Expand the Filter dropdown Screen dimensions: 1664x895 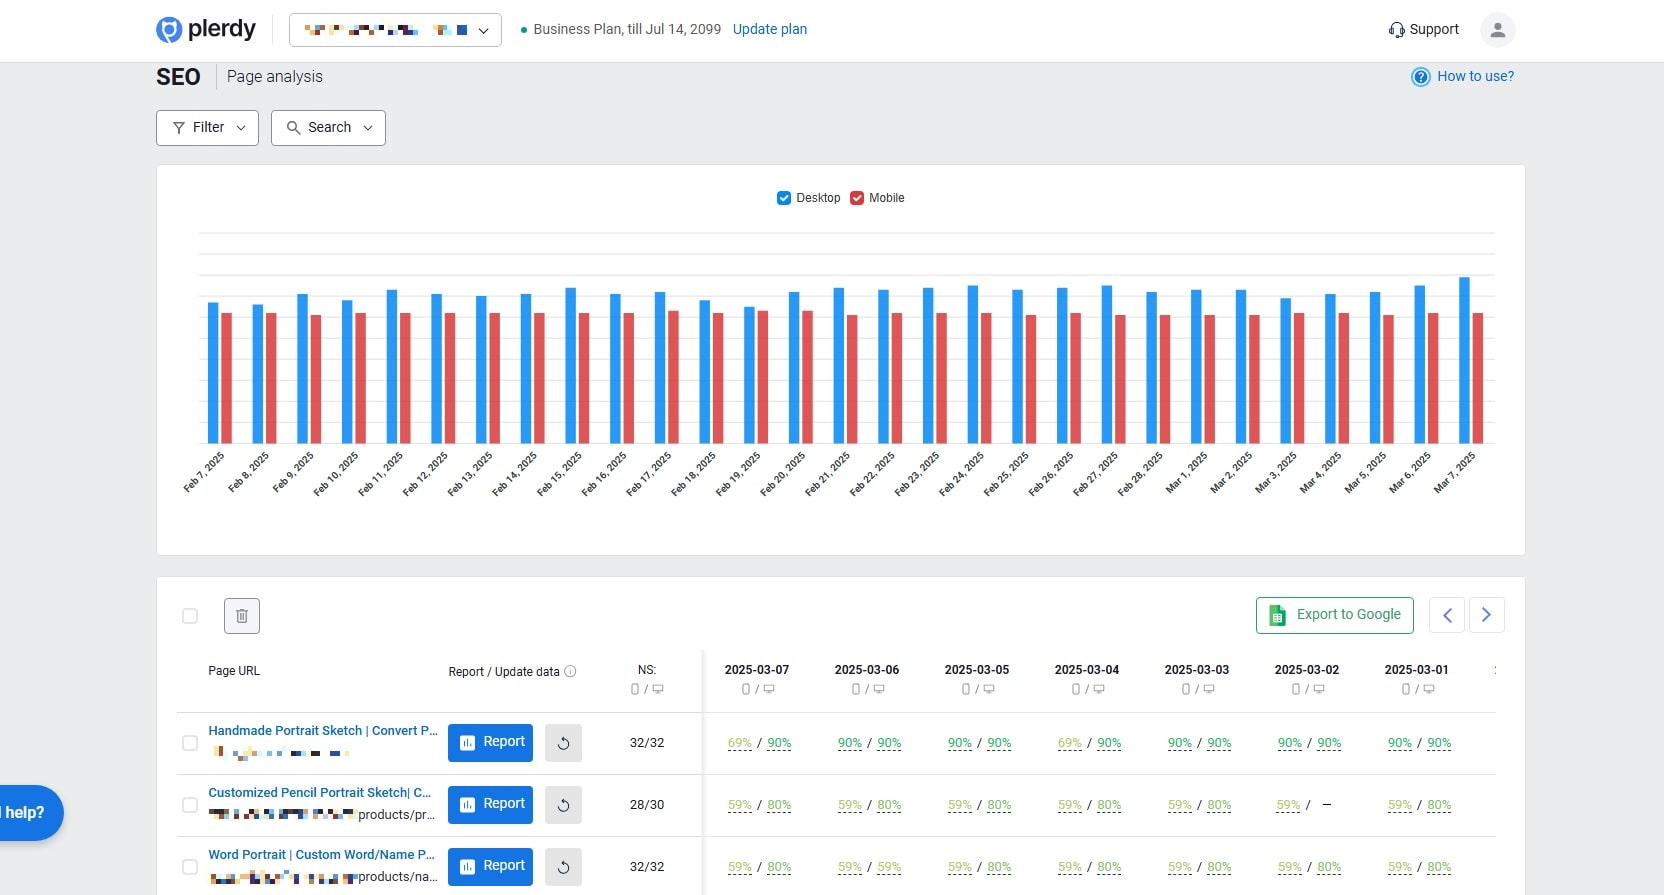click(x=207, y=128)
